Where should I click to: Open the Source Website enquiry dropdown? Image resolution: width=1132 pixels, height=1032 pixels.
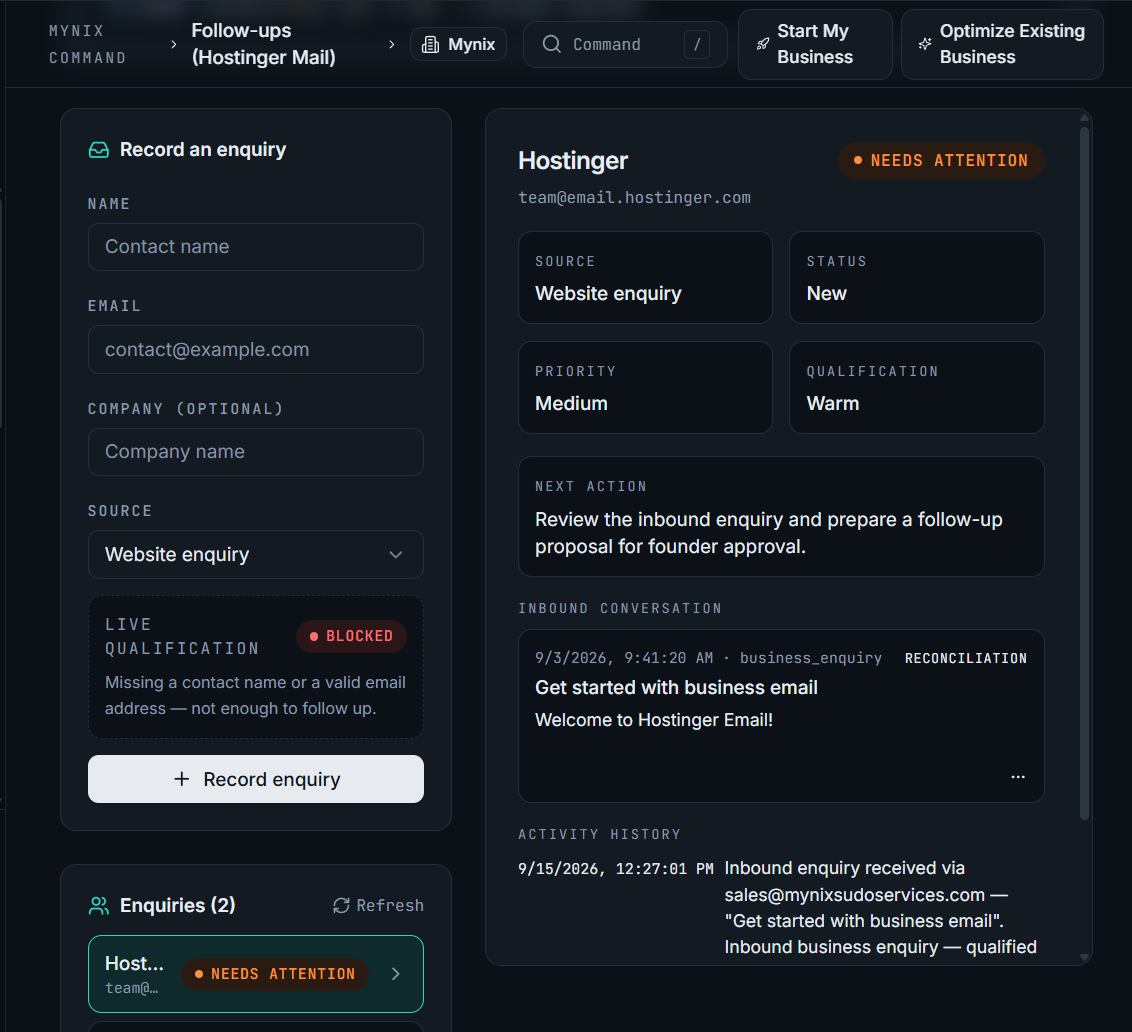(x=256, y=555)
